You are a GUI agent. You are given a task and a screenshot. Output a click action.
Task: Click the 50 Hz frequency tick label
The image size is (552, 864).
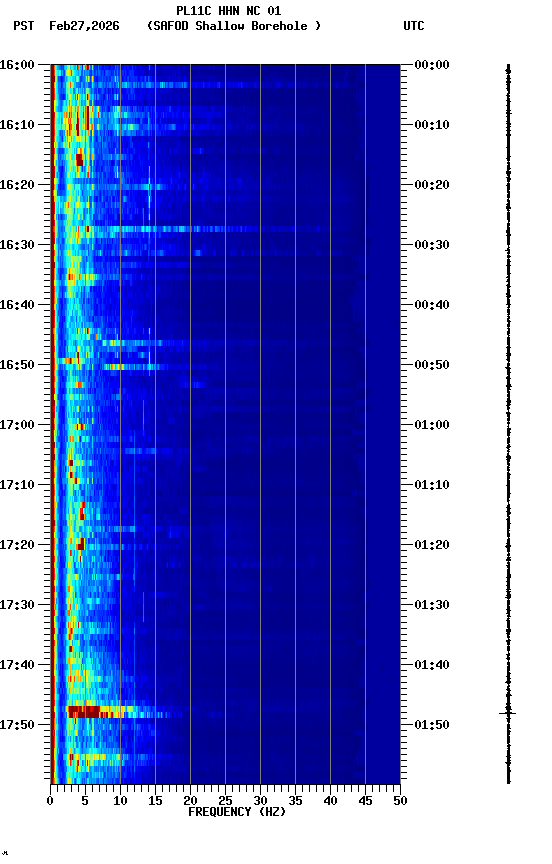400,801
